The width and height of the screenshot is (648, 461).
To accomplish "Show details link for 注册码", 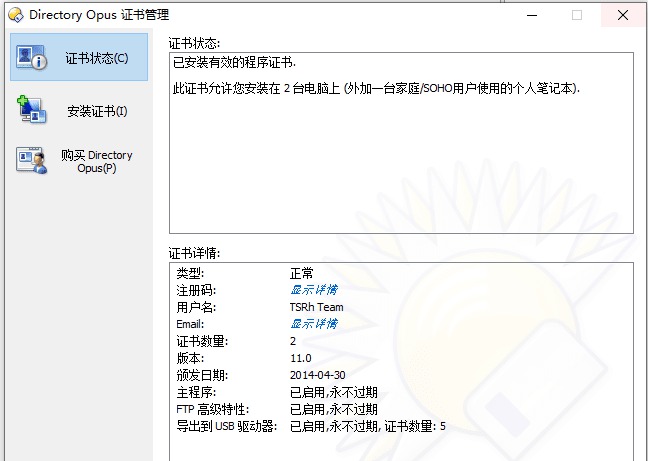I will click(x=314, y=290).
